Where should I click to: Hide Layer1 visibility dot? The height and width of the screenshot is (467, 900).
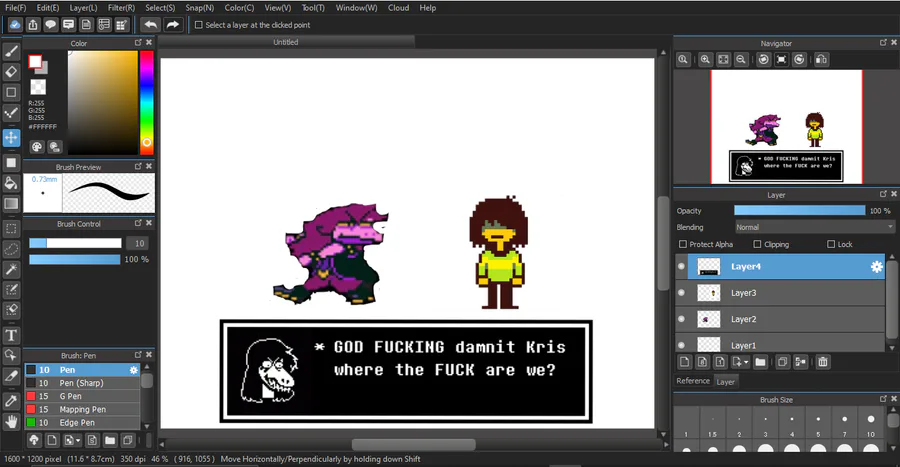pos(681,345)
